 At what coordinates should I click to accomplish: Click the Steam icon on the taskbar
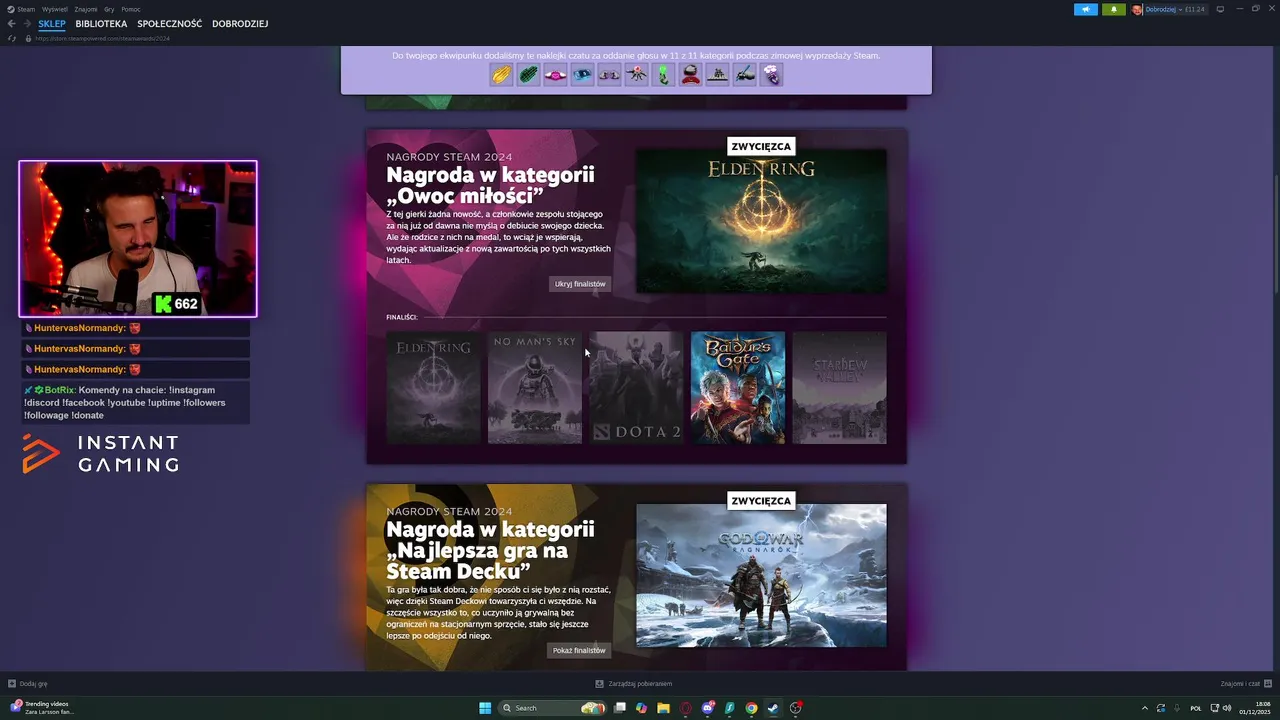click(773, 708)
